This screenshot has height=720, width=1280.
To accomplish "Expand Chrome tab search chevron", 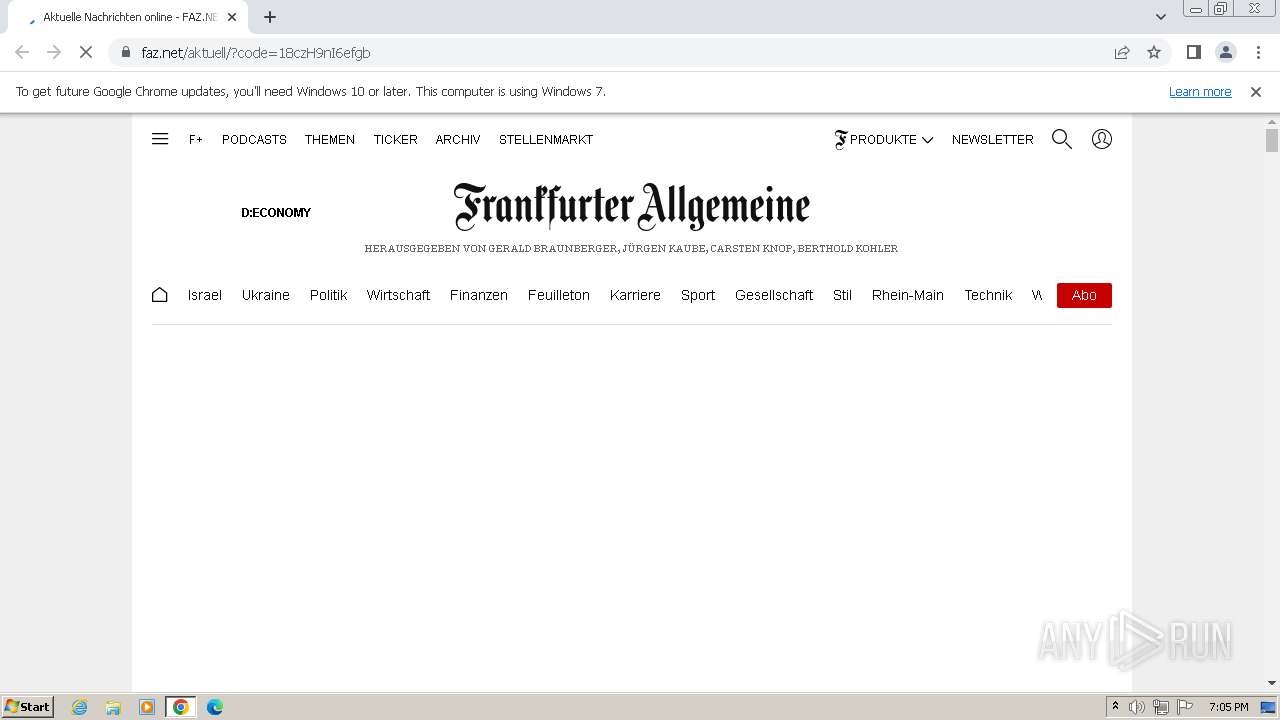I will 1161,16.
